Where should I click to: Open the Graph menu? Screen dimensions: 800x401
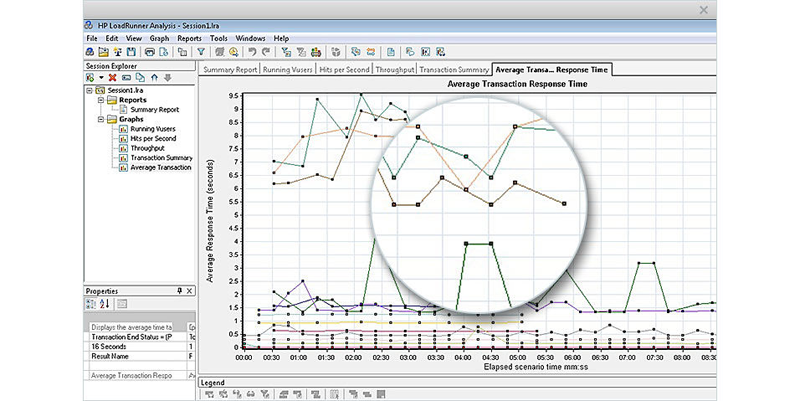pos(159,37)
